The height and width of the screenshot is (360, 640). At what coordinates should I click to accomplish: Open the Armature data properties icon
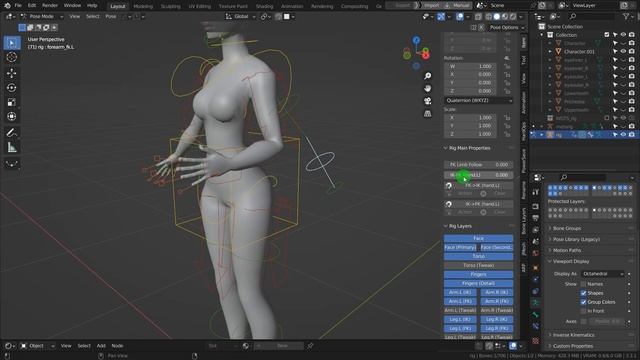pos(536,303)
